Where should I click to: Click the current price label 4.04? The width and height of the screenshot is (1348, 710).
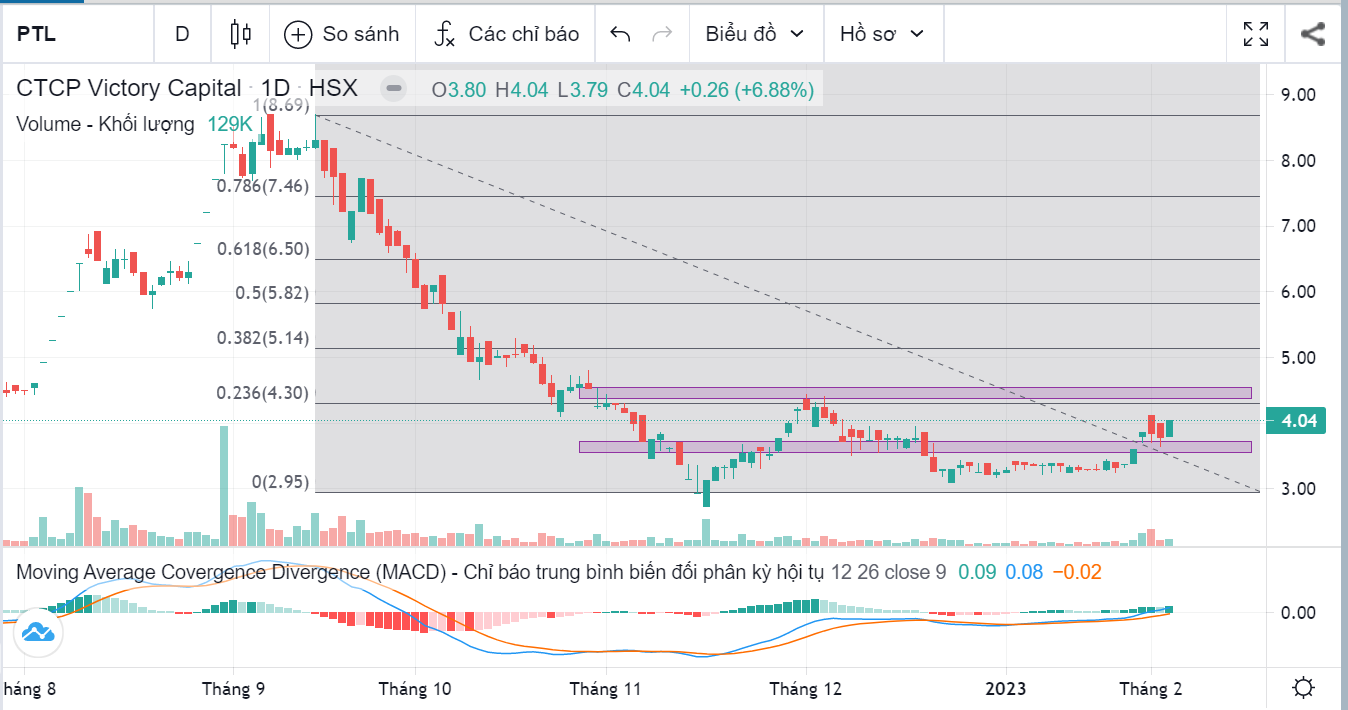click(1295, 422)
